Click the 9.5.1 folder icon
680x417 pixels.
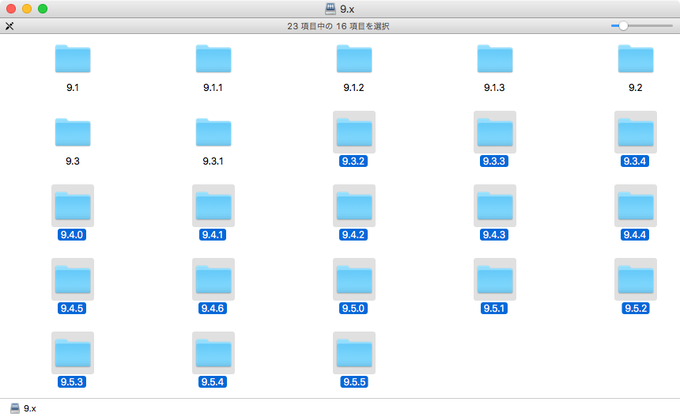495,280
